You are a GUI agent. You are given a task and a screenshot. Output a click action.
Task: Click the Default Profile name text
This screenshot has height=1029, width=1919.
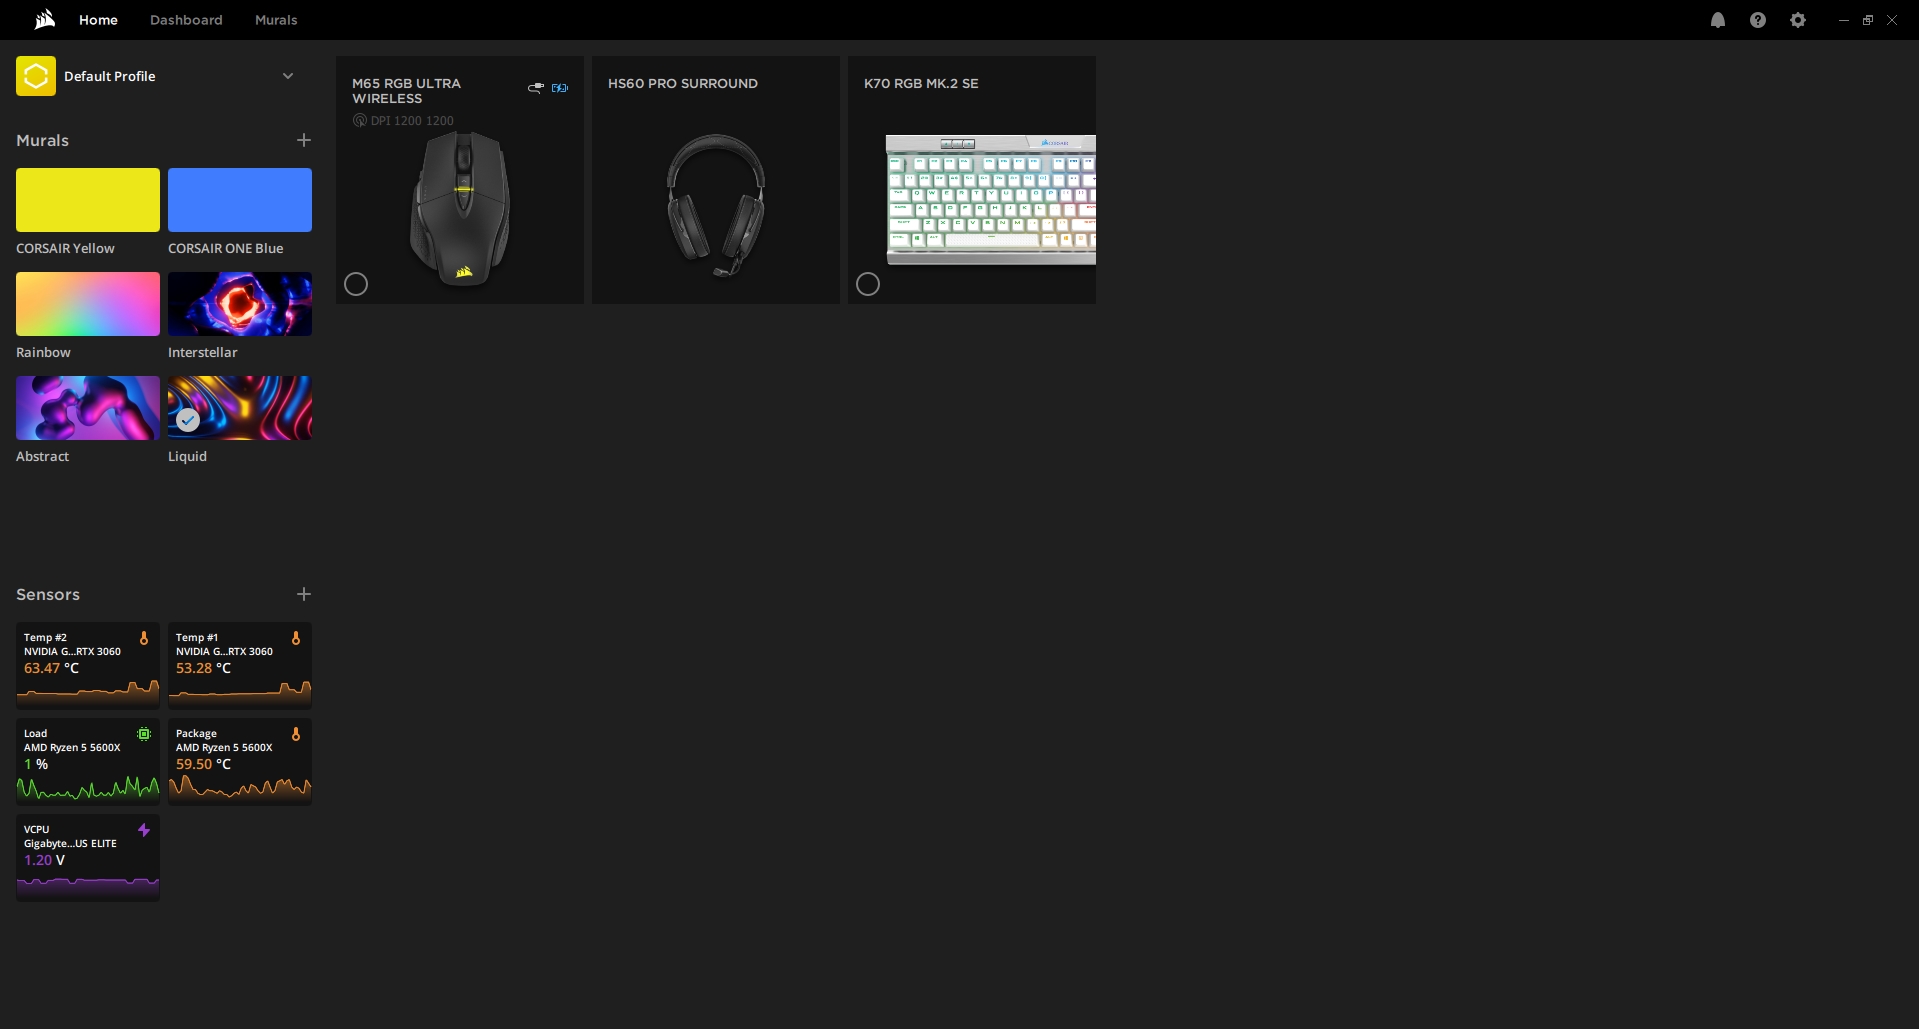(110, 76)
